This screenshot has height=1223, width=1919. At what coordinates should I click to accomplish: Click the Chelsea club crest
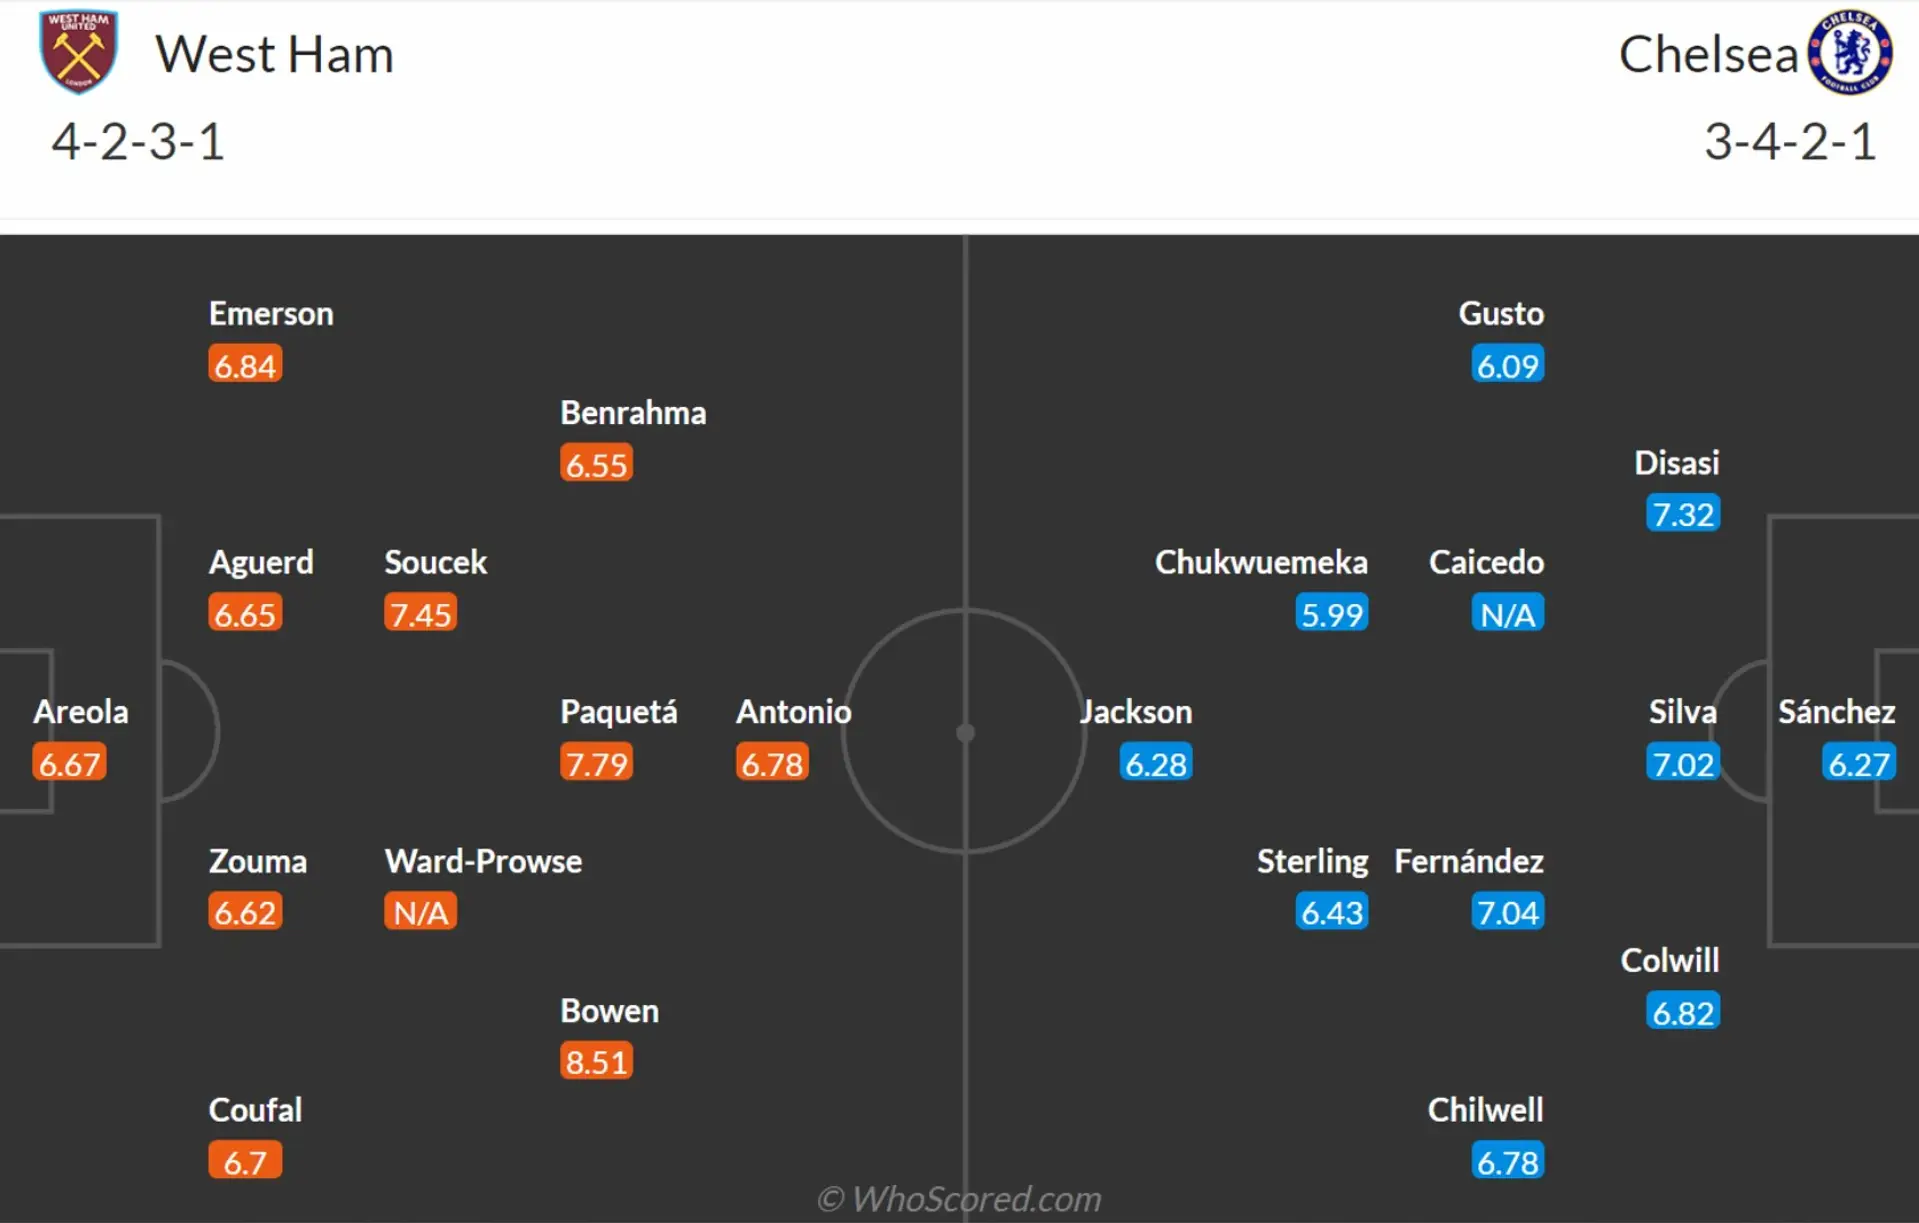click(x=1850, y=52)
